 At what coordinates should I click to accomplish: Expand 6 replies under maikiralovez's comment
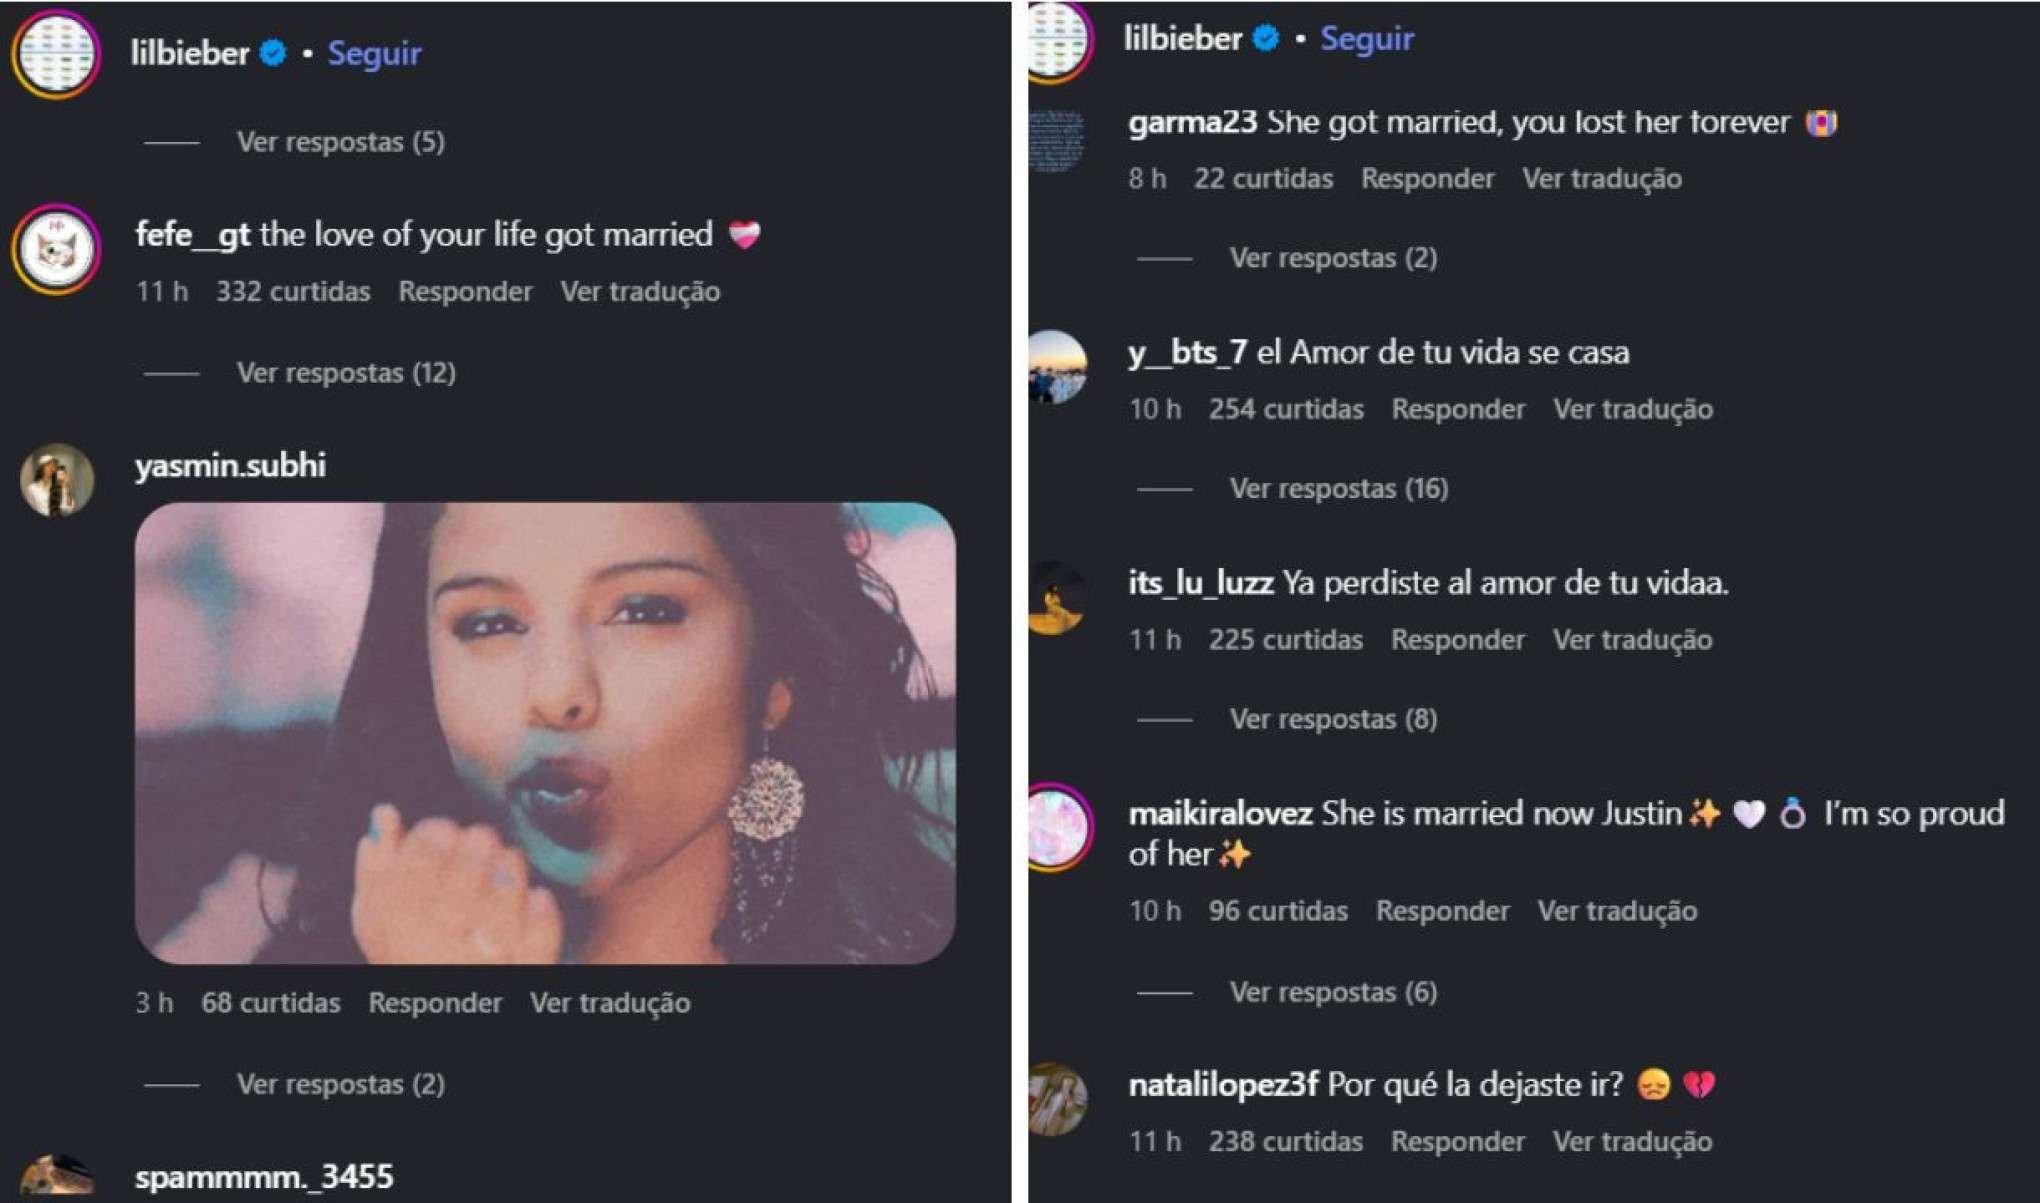[1333, 992]
